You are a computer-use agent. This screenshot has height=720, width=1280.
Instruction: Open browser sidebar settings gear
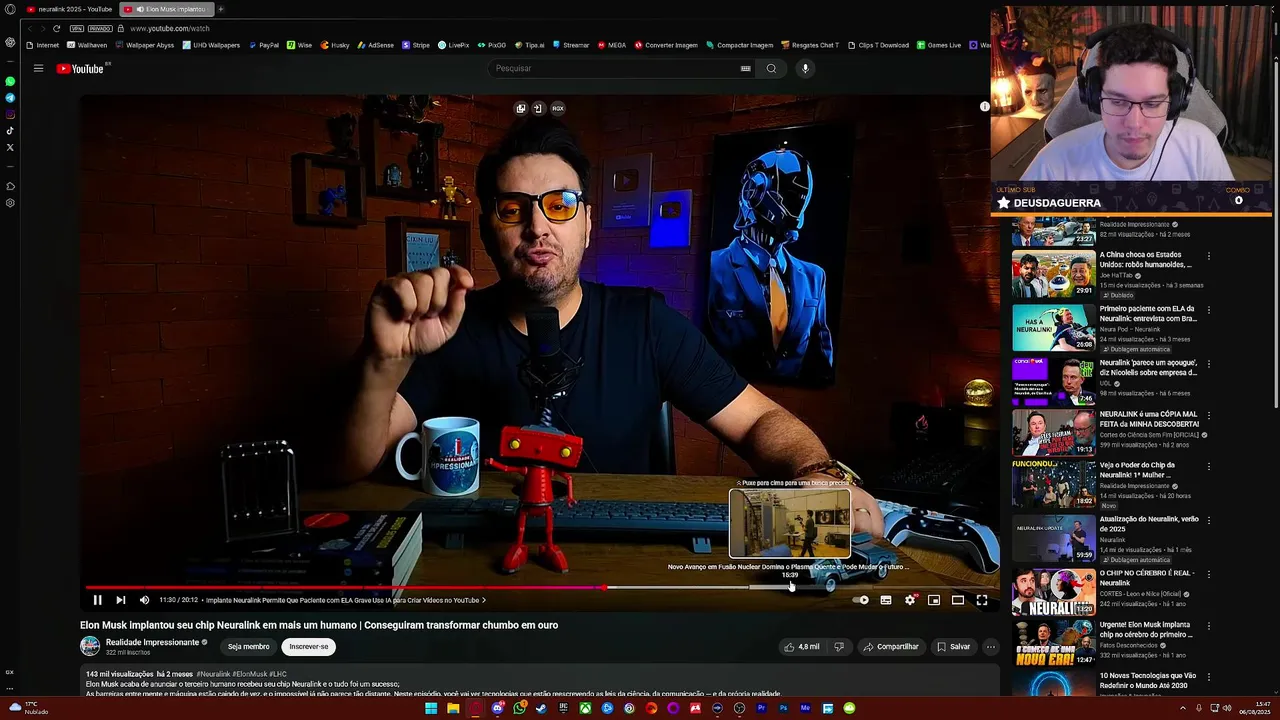pos(10,203)
